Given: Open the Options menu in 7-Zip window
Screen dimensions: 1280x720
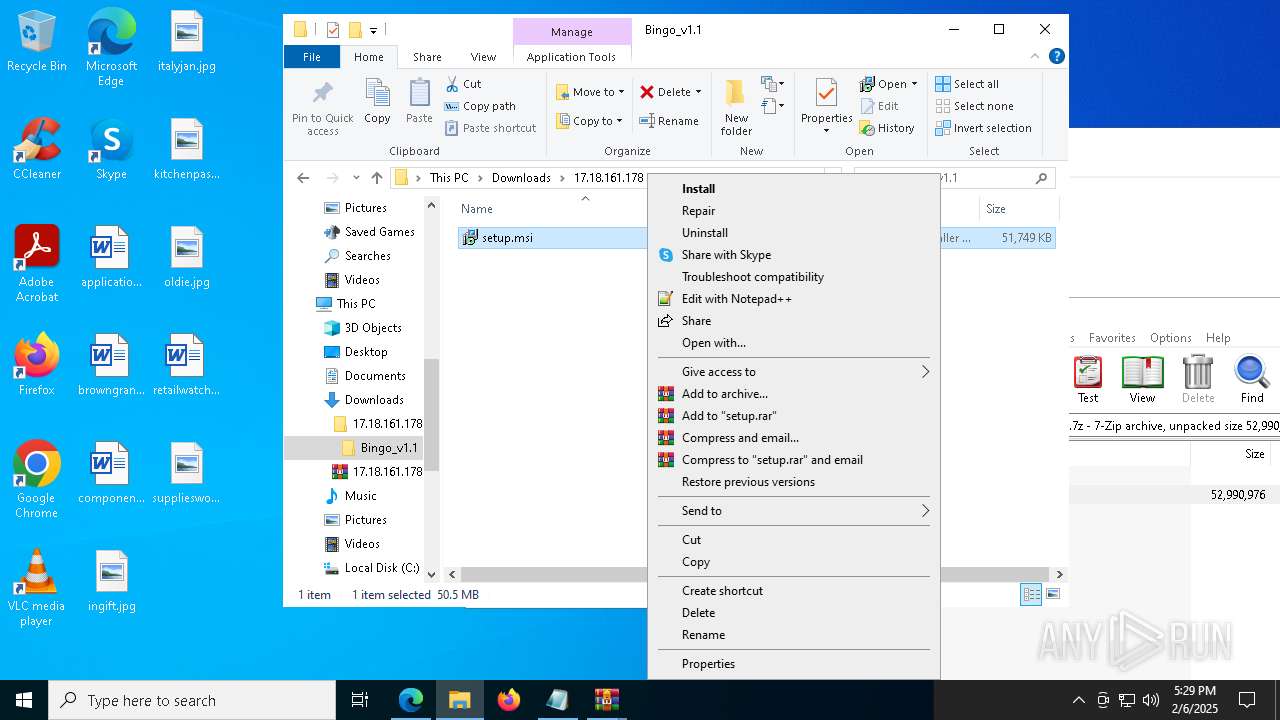Looking at the screenshot, I should [1170, 338].
